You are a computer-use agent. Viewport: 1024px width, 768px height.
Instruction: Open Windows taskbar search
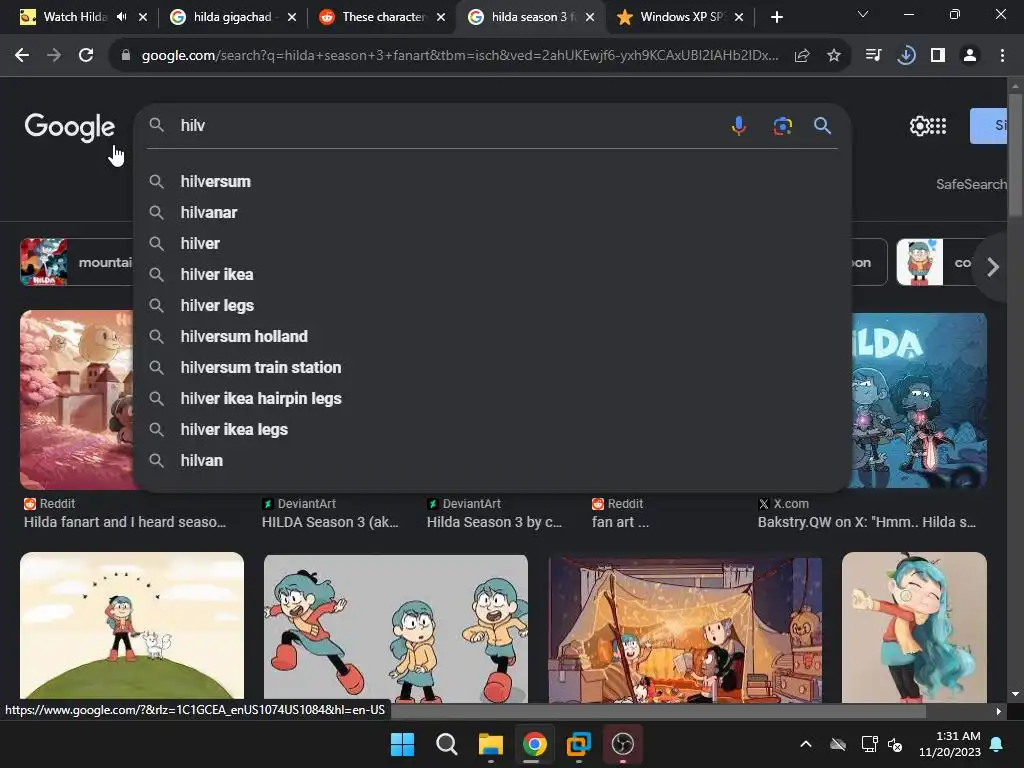click(447, 744)
